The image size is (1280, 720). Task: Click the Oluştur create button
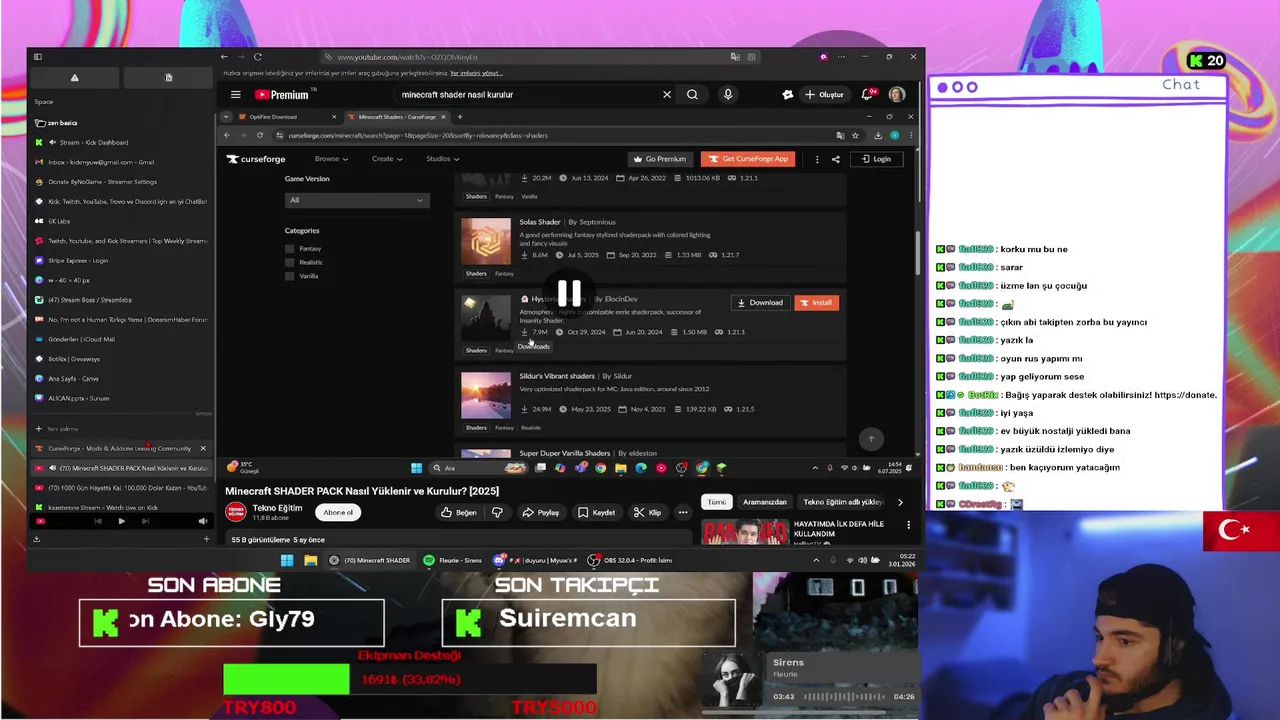point(825,95)
